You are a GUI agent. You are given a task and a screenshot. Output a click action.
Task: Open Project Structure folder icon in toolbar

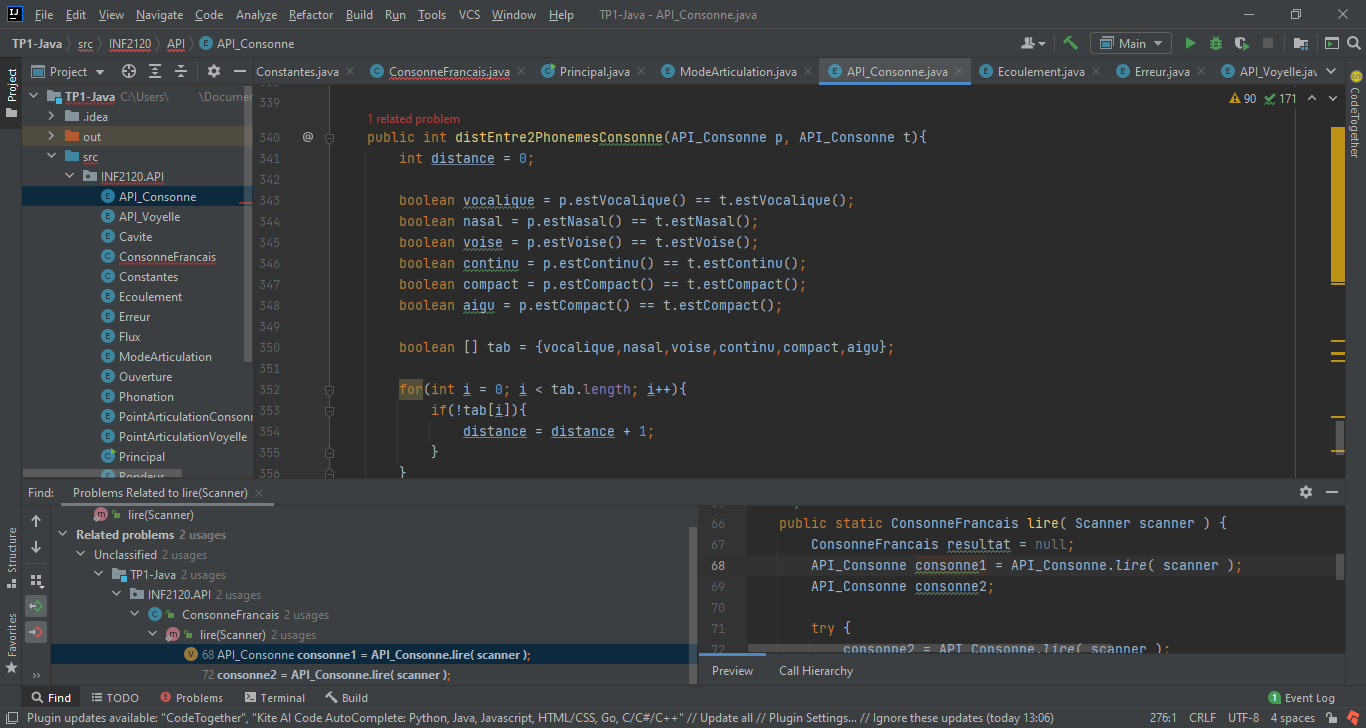[1301, 43]
